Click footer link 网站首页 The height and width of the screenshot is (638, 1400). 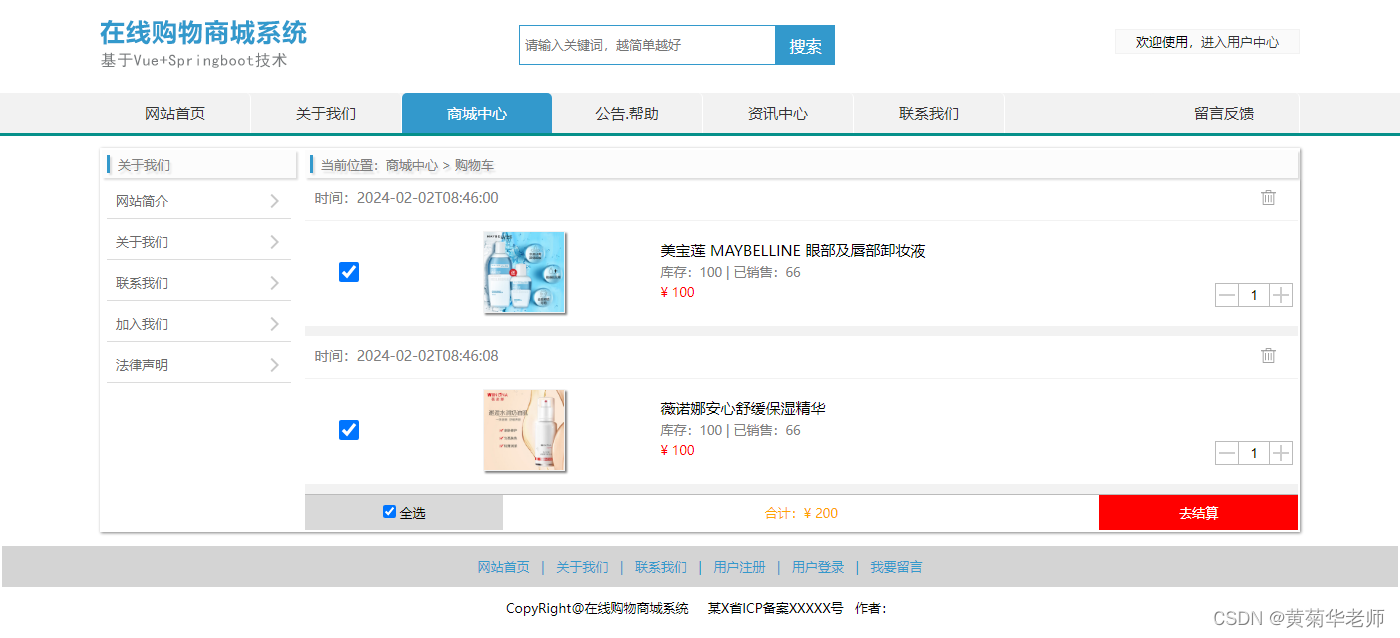coord(503,567)
